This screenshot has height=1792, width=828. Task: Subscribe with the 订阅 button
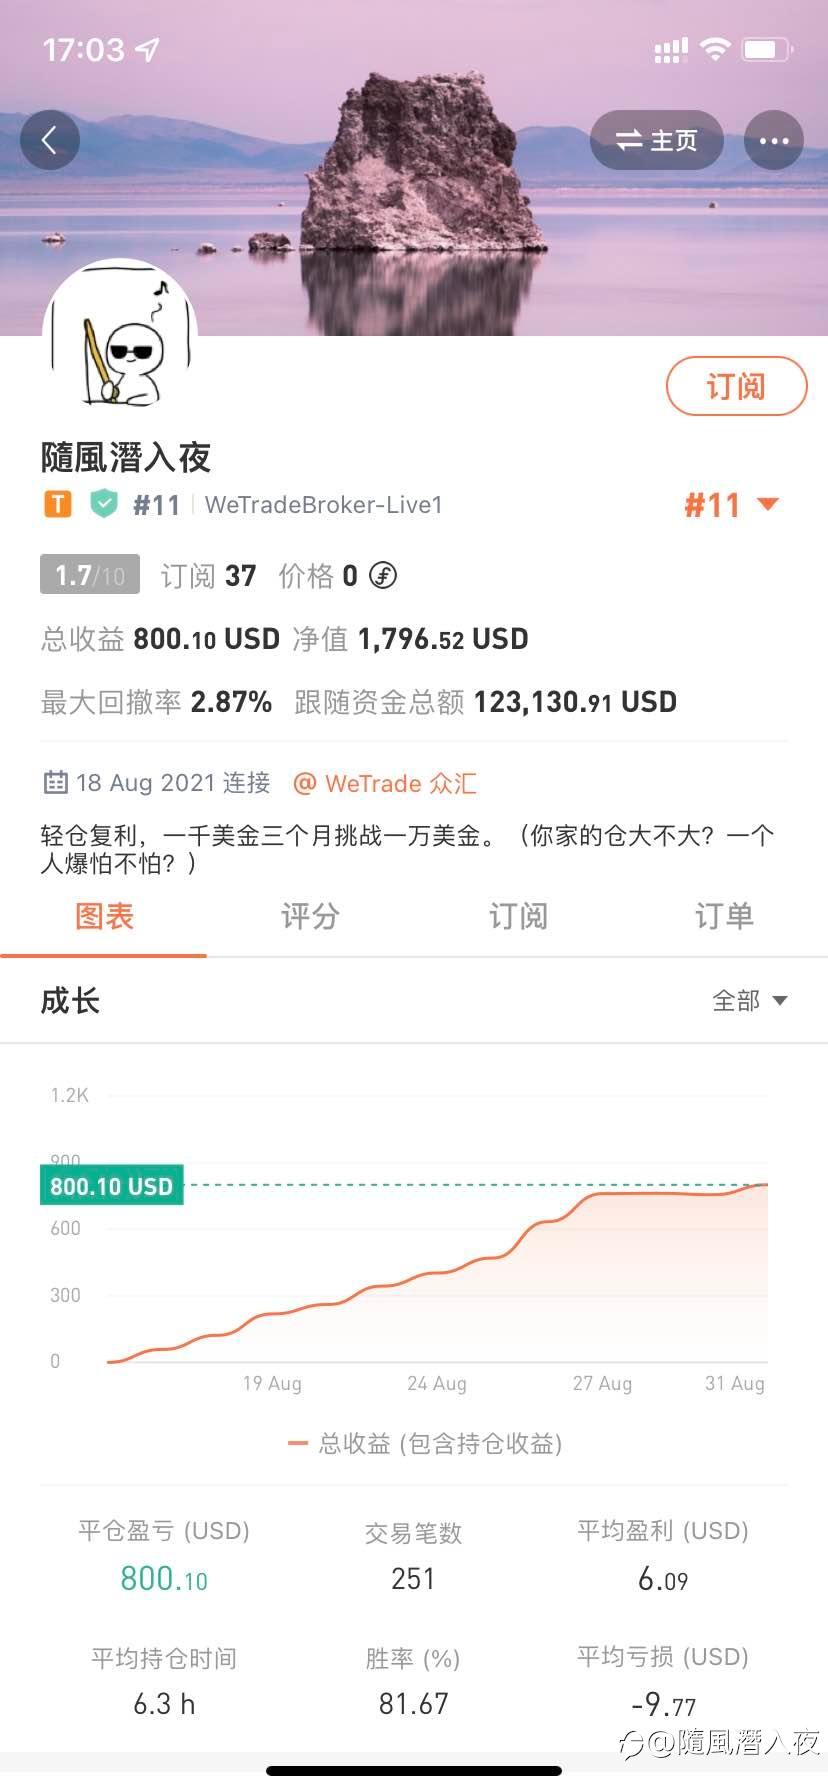[736, 386]
